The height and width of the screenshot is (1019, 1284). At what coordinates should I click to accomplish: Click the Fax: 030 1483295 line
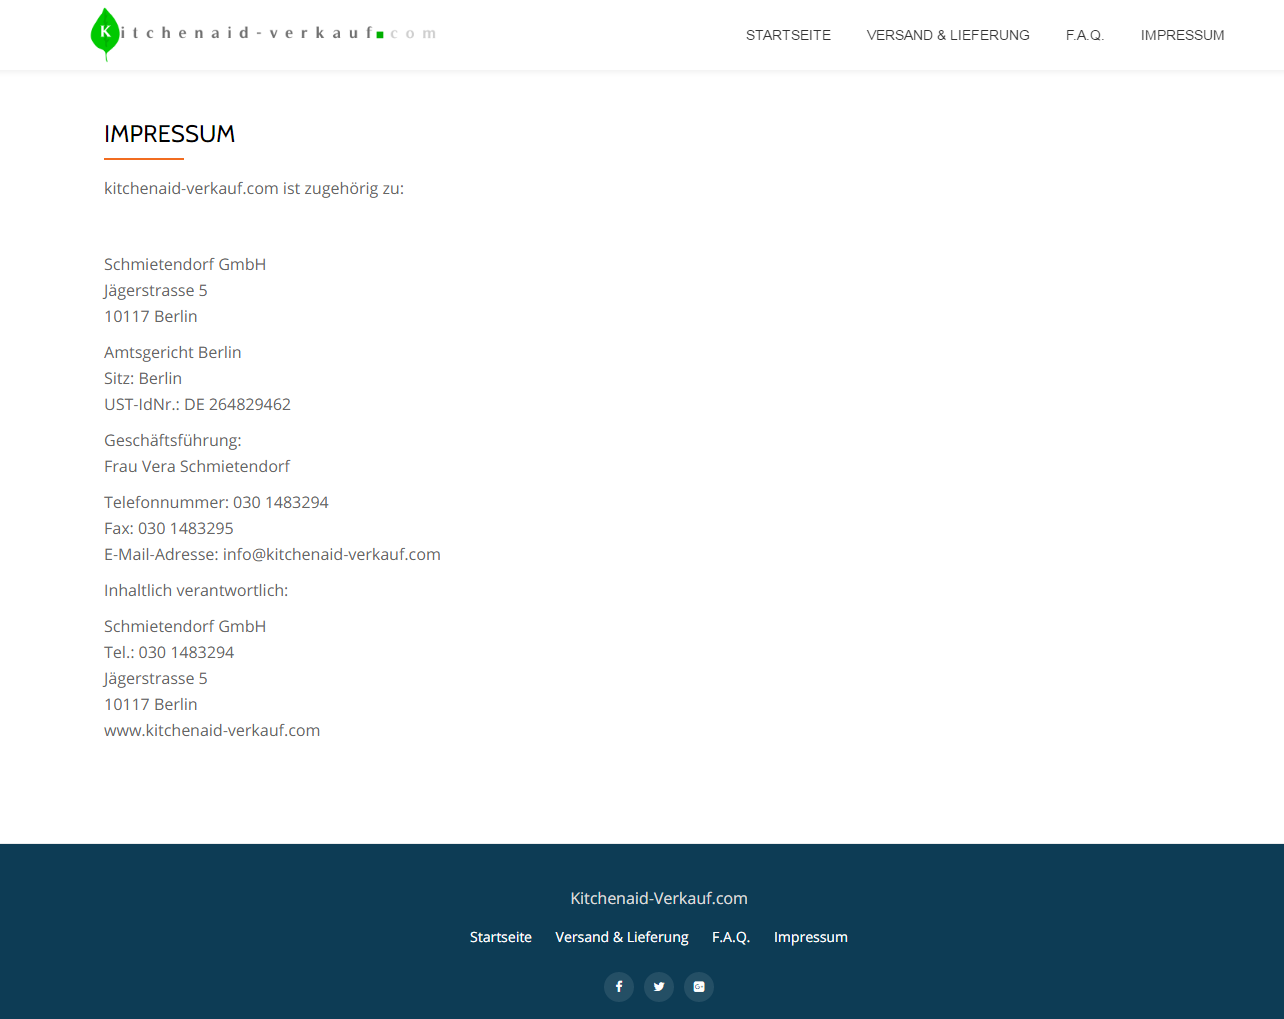pos(169,528)
